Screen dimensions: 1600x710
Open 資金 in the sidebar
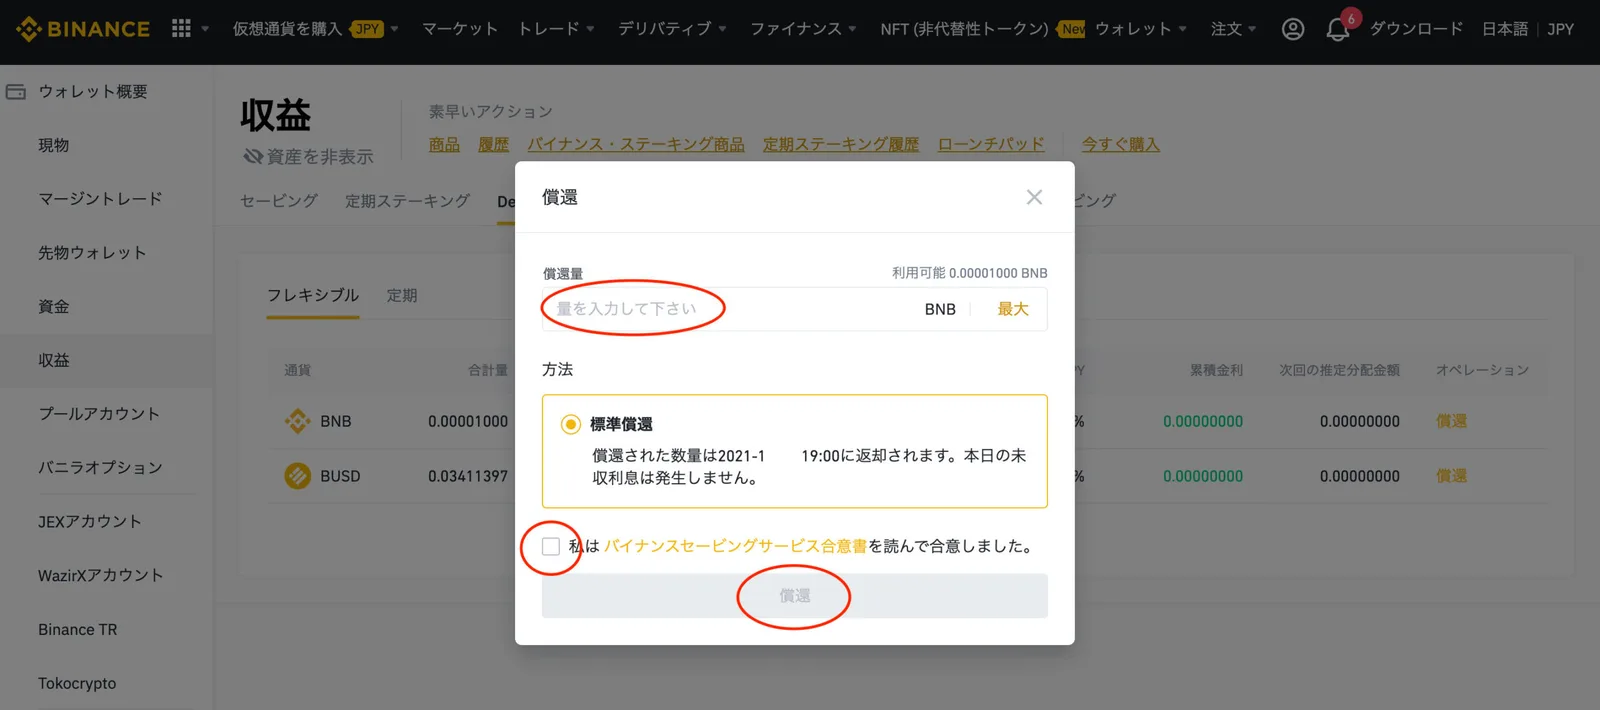(54, 307)
